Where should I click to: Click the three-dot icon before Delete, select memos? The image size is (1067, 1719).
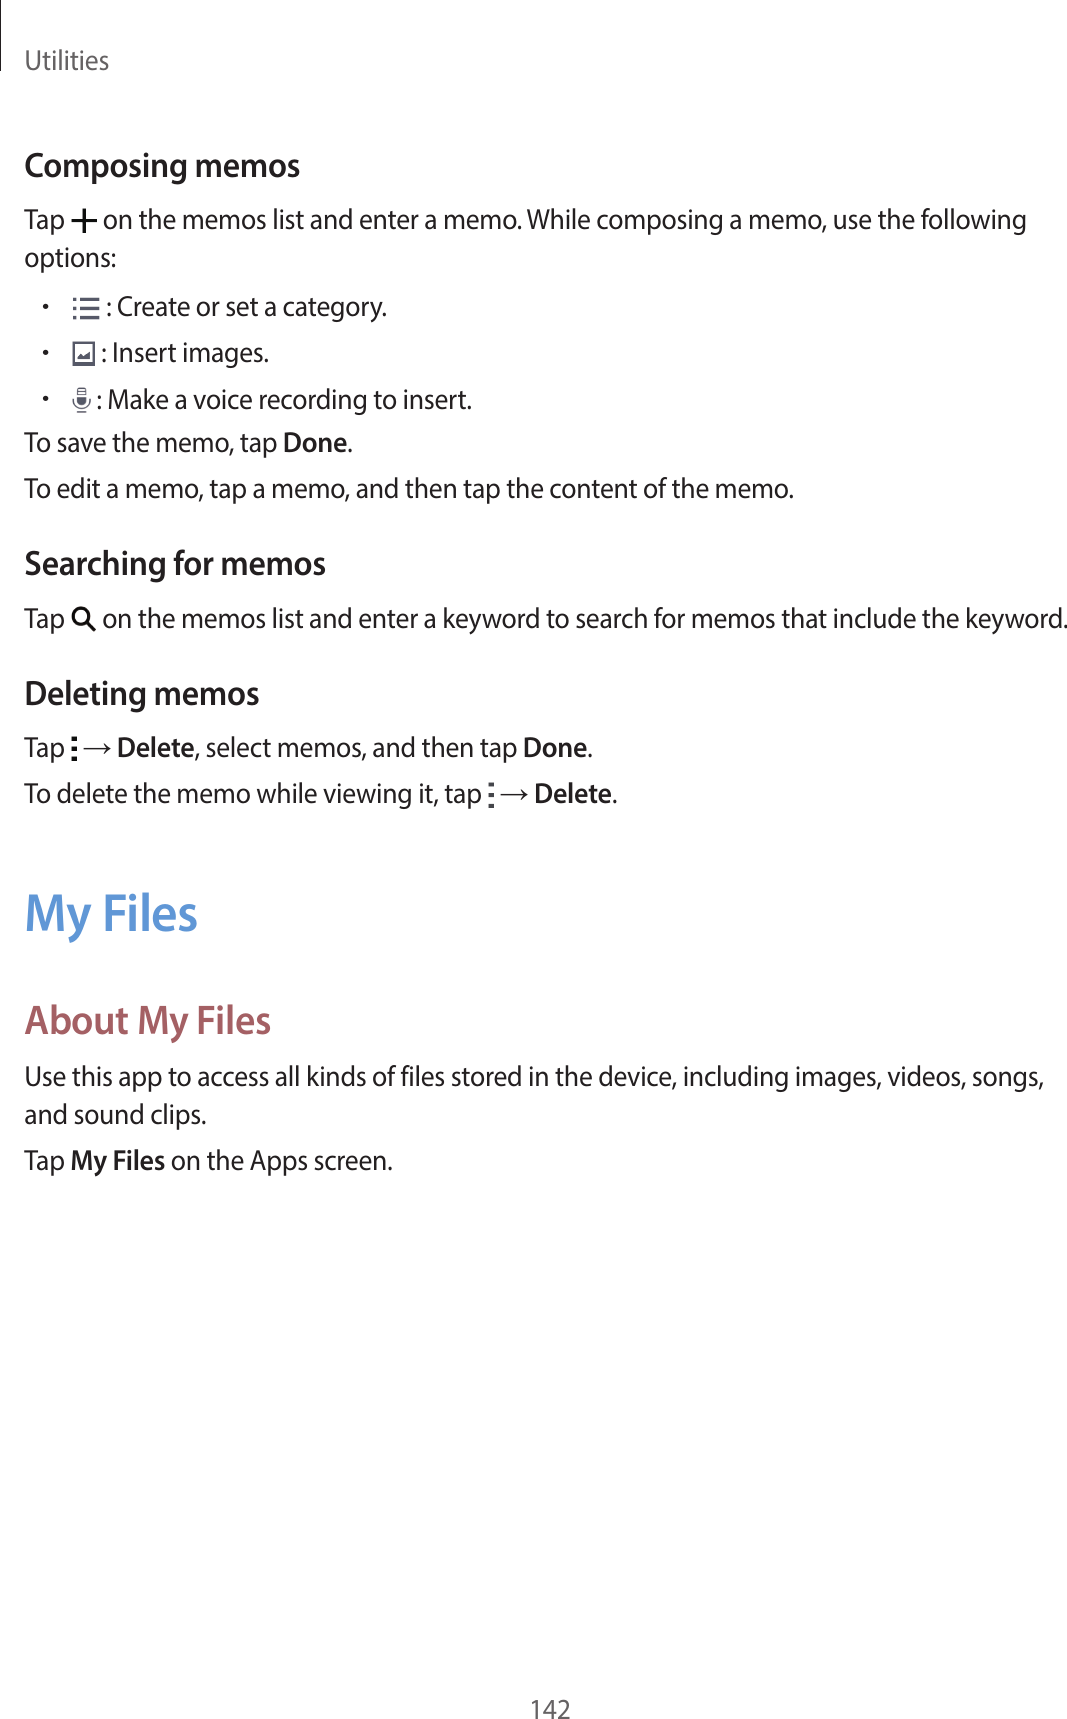coord(74,749)
